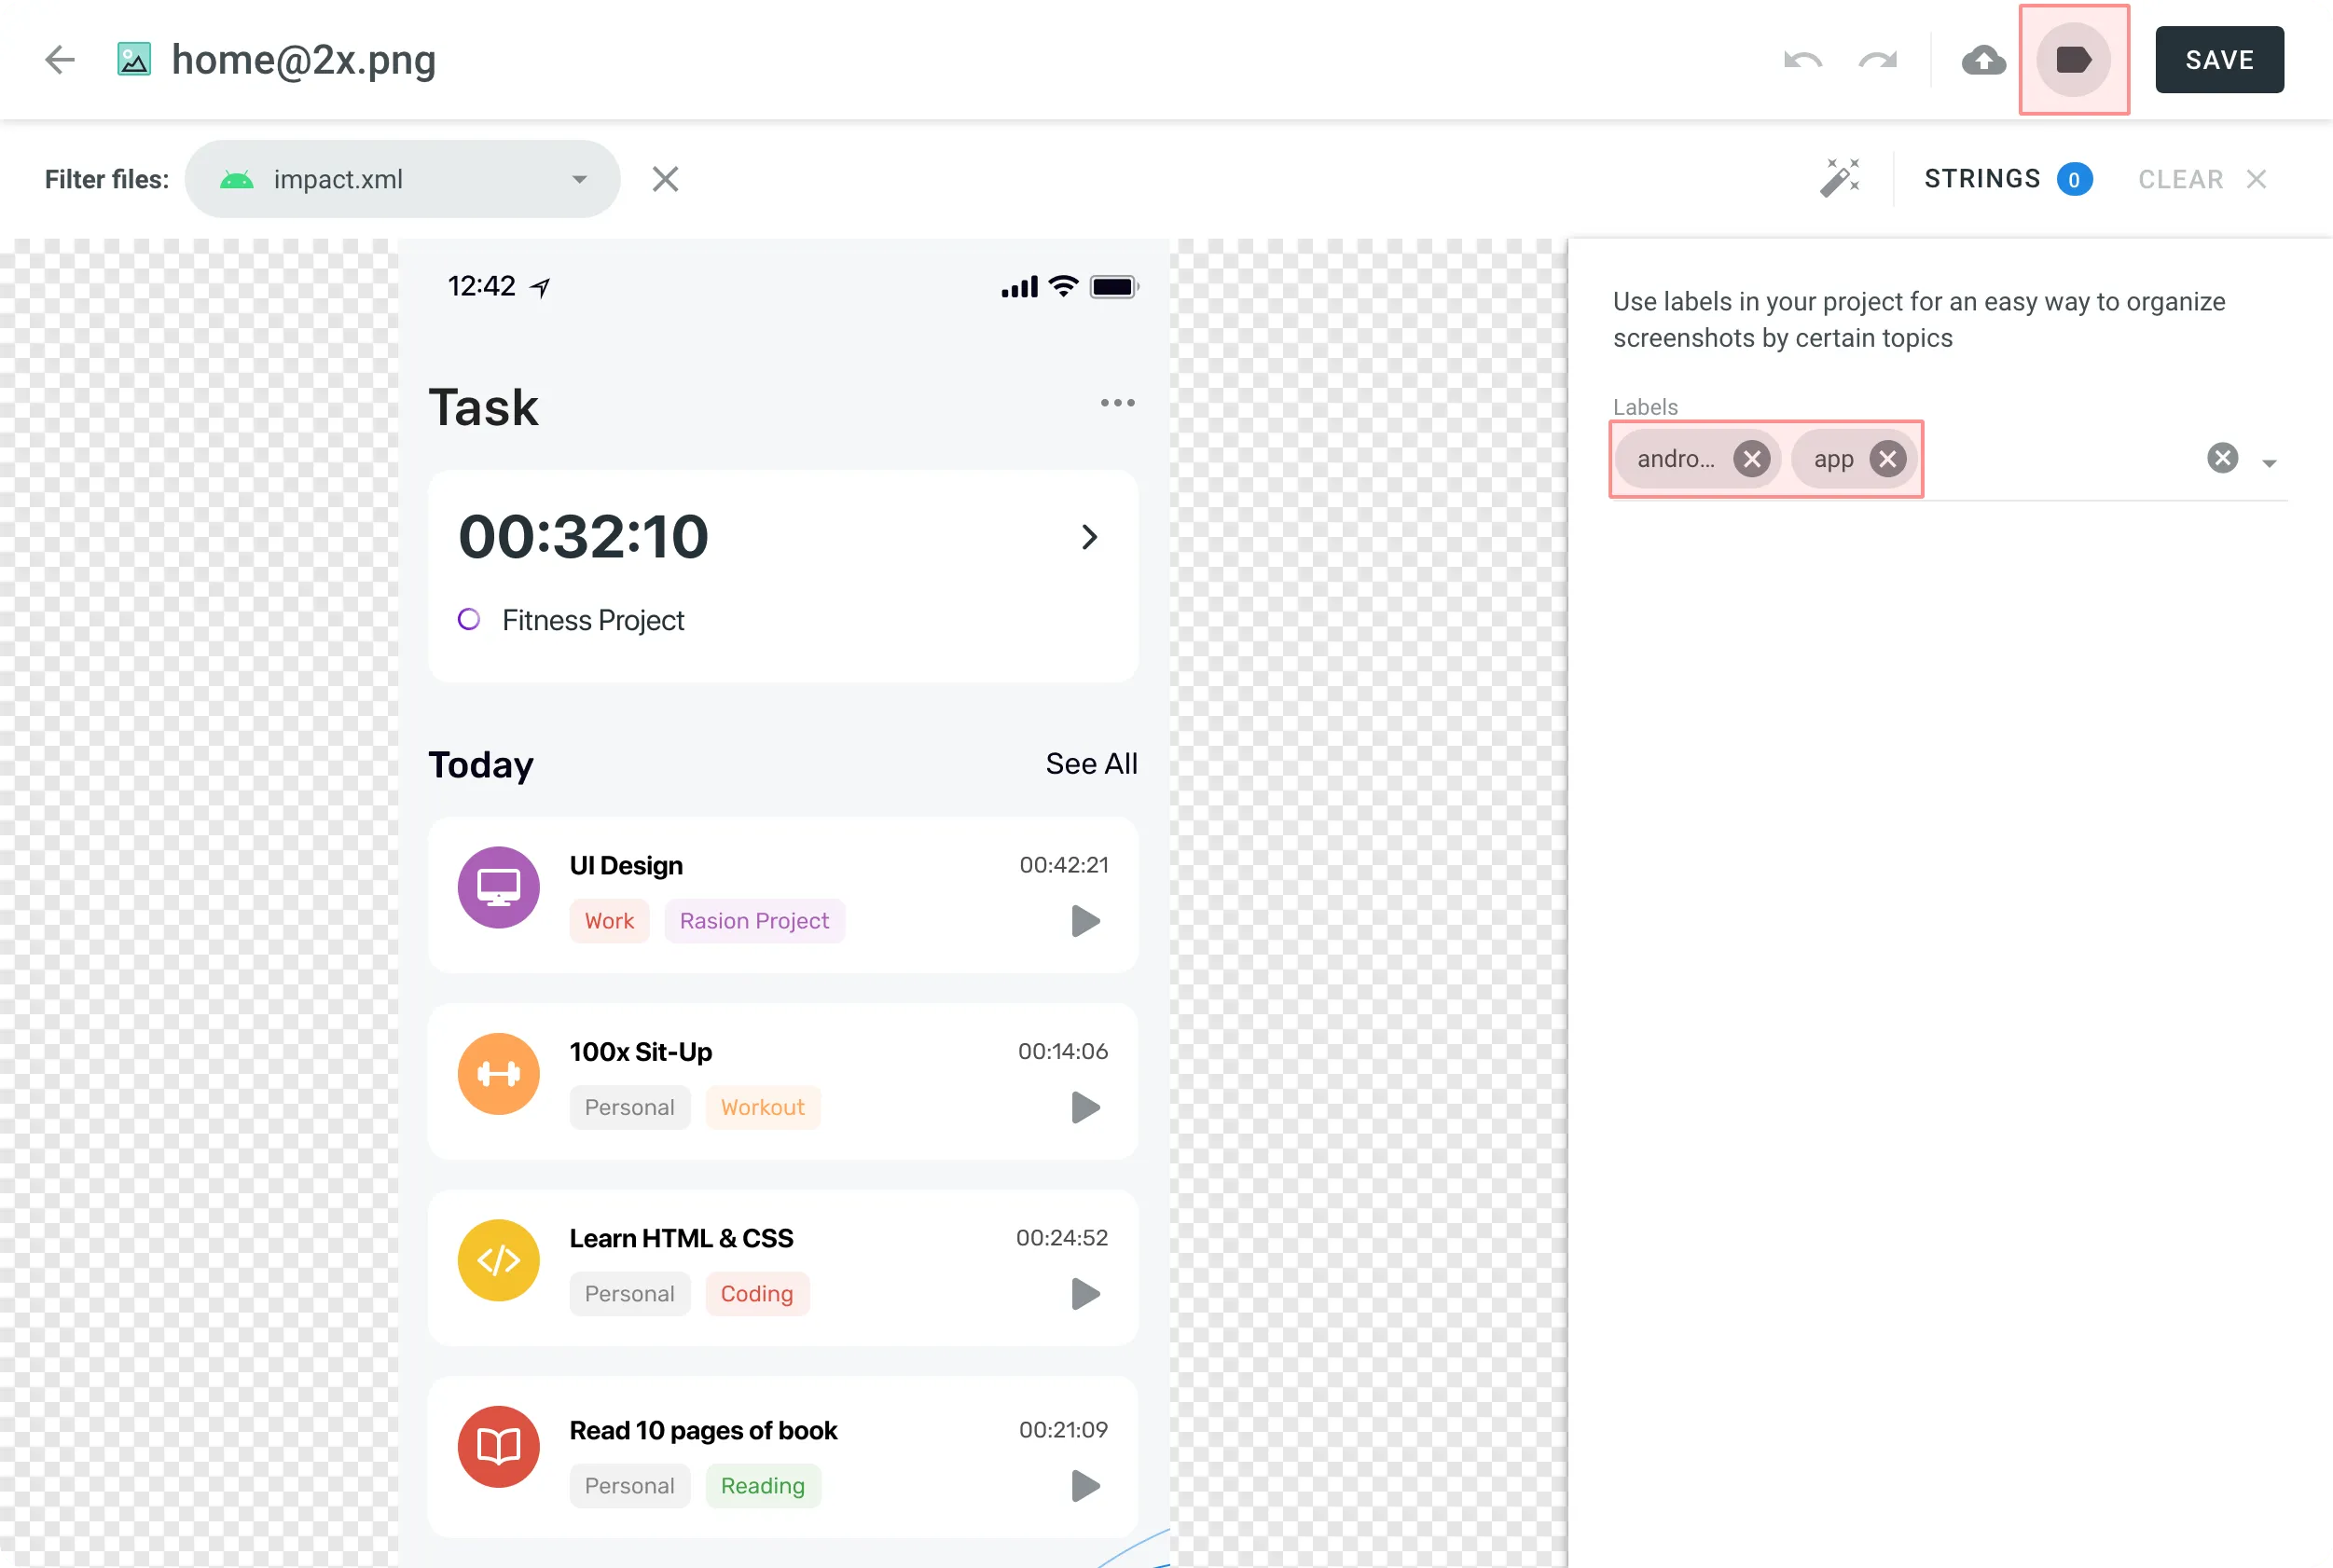Go back using the back arrow

[59, 59]
